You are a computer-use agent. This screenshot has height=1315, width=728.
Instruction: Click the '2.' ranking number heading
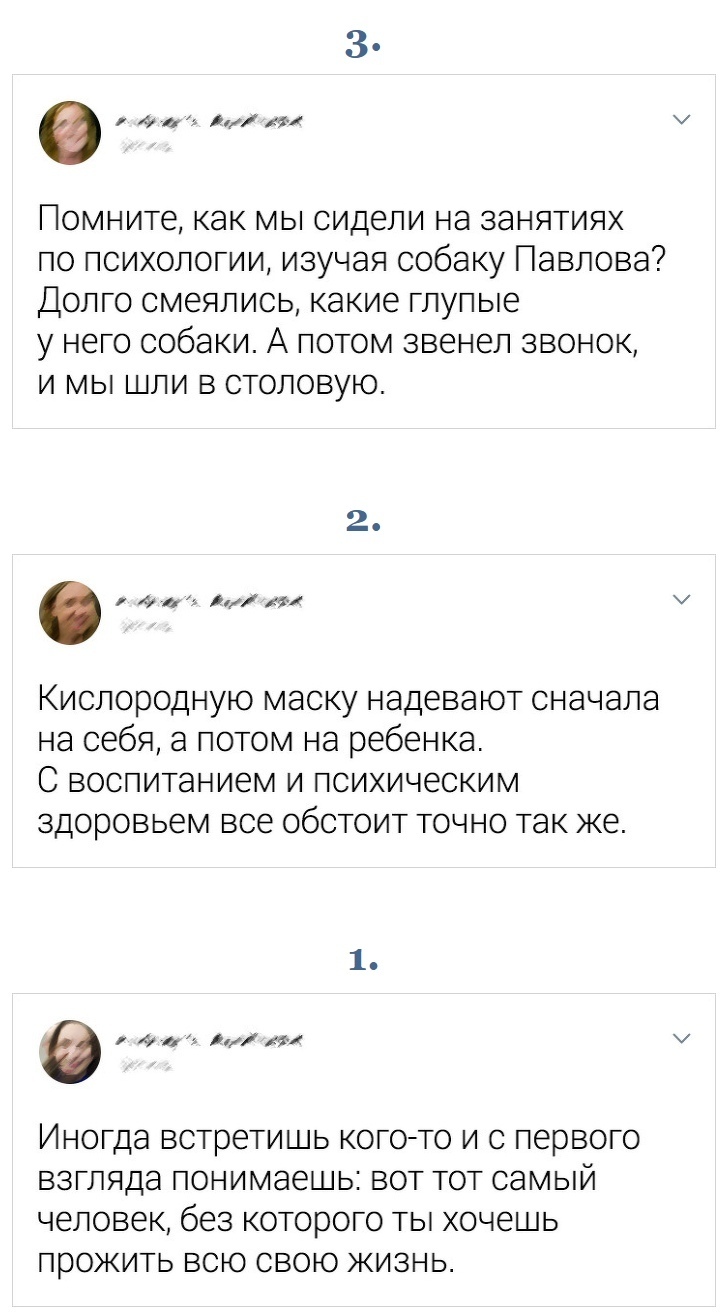point(363,522)
